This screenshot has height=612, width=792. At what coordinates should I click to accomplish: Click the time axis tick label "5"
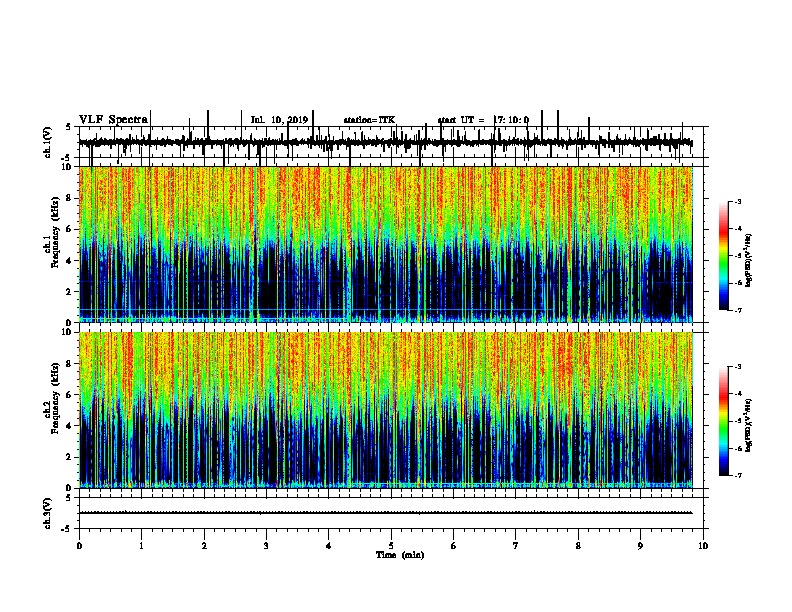point(391,546)
